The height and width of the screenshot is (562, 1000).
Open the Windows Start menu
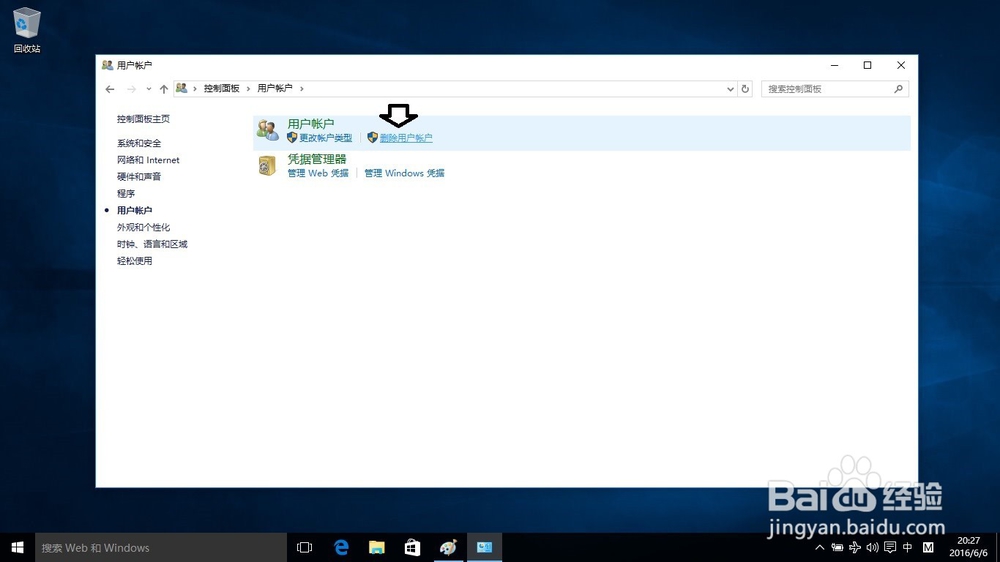tap(17, 547)
